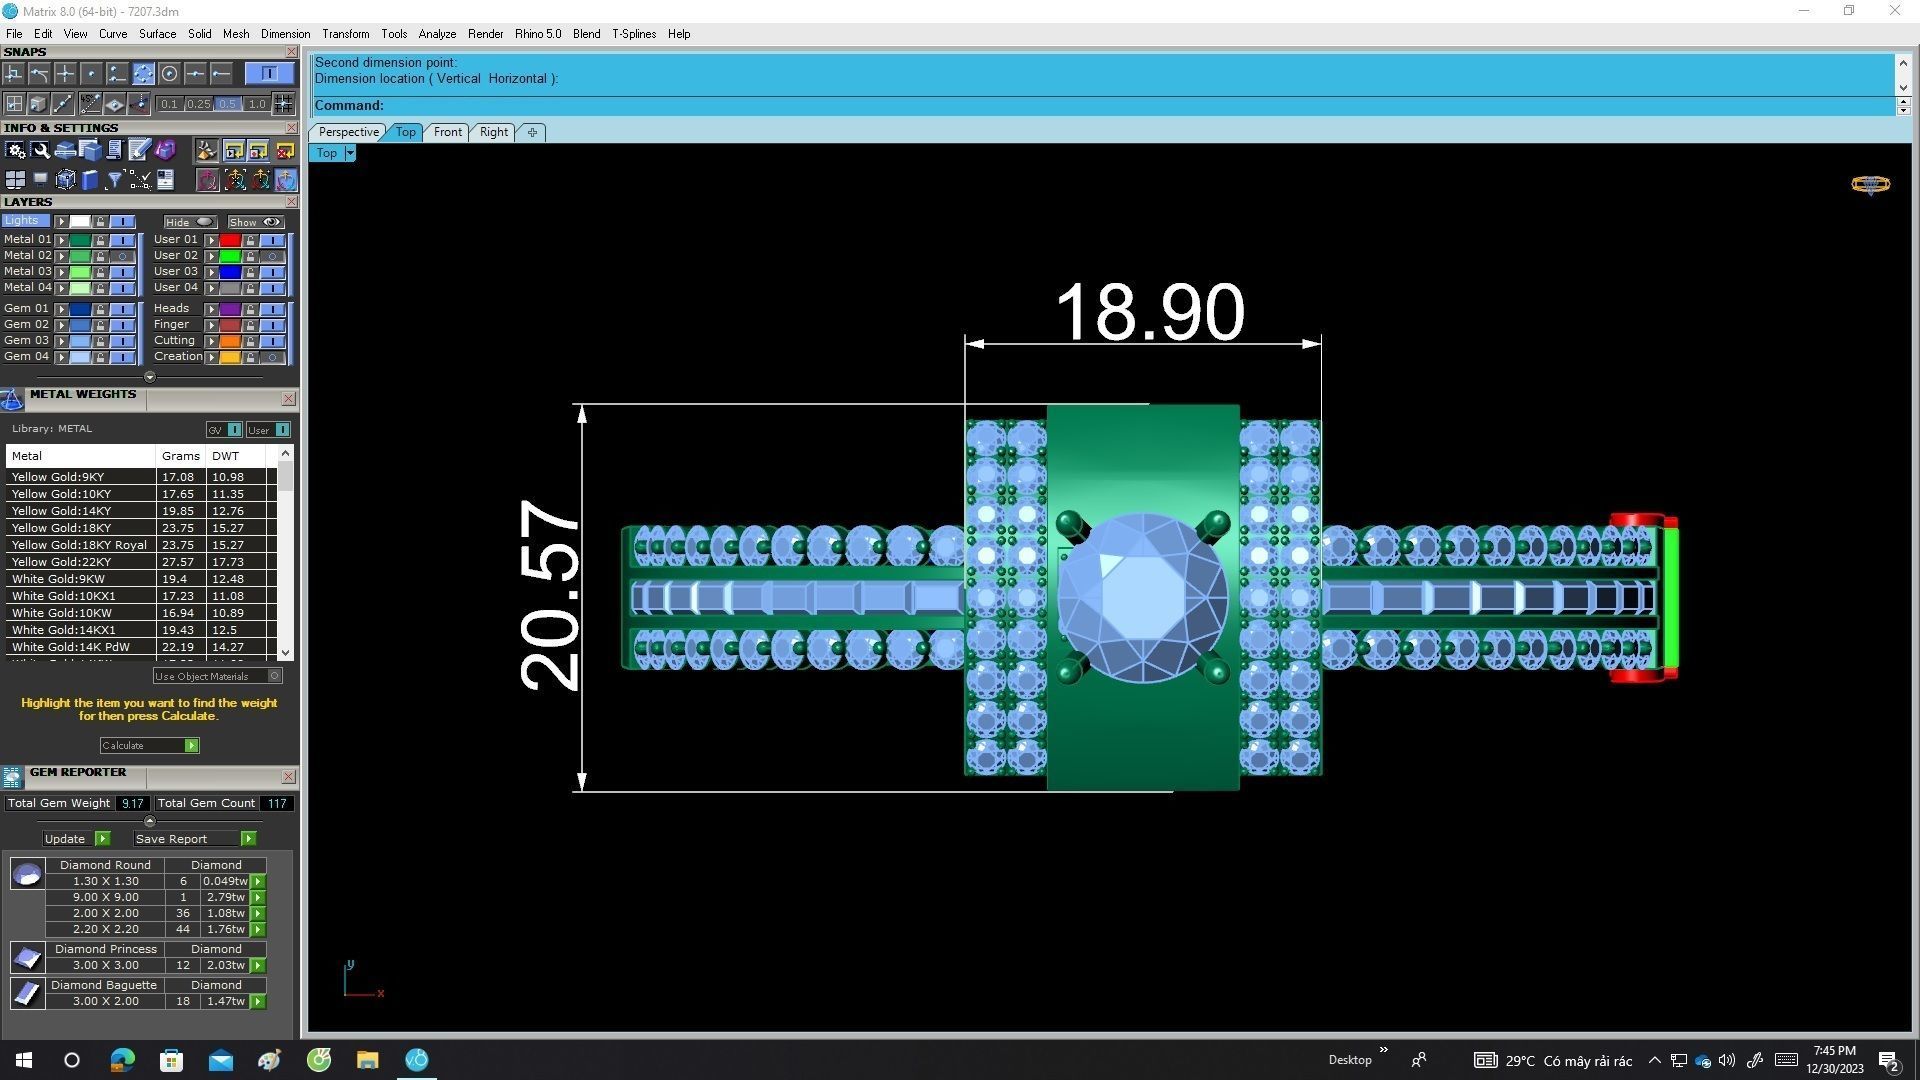Click the Gem Reporter panel icon

[x=12, y=777]
